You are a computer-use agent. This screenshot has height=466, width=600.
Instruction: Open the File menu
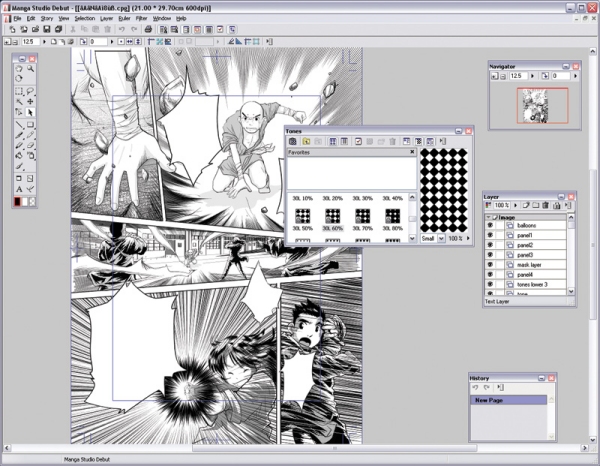click(17, 18)
